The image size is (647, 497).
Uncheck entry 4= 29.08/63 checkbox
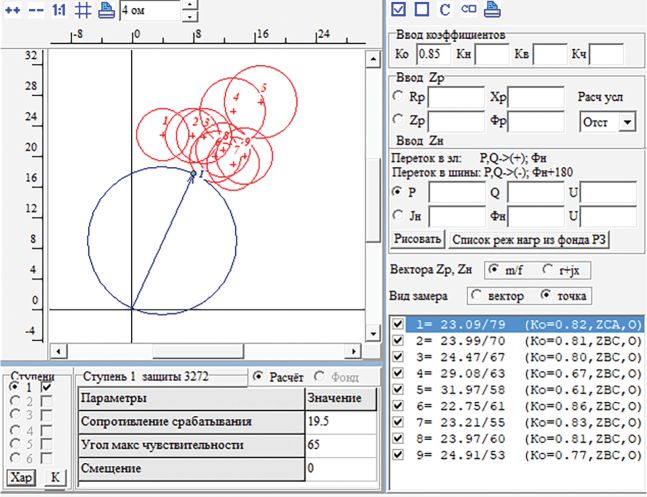click(x=398, y=372)
